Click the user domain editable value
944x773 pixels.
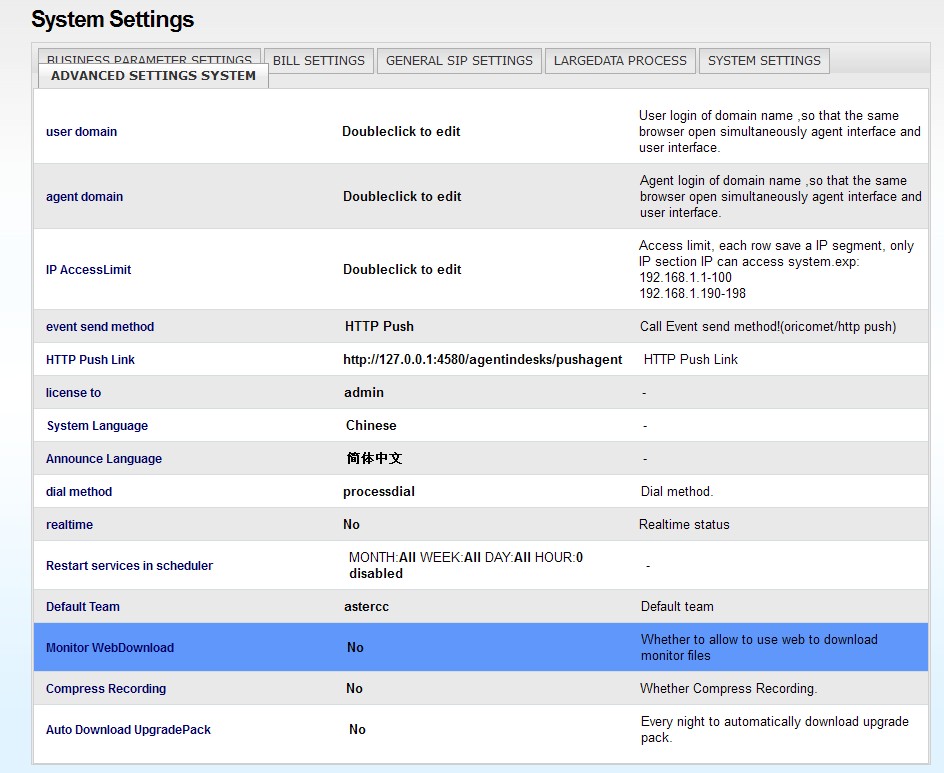pyautogui.click(x=401, y=132)
